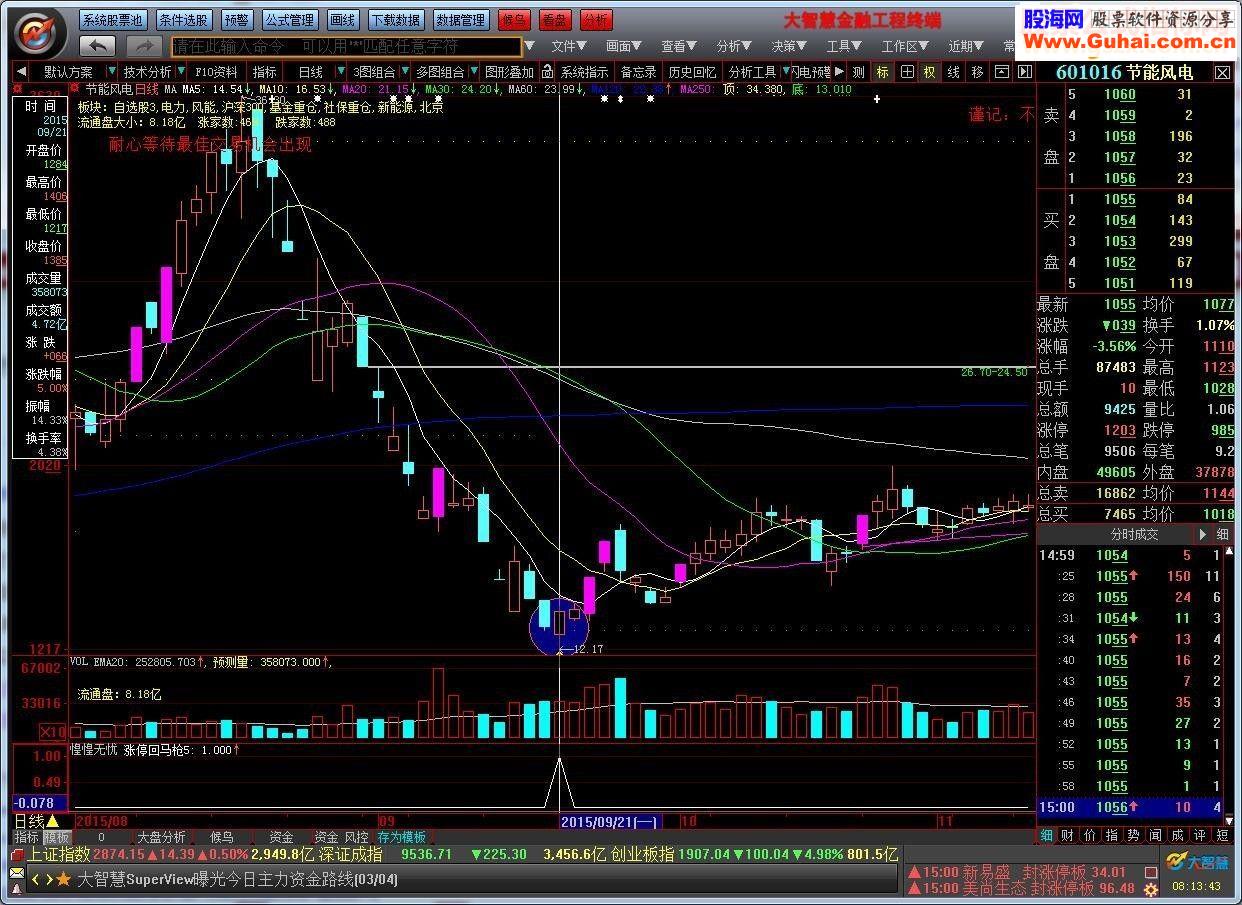Click the SuperView news headline link
Screen dimensions: 1242x905
(x=237, y=880)
